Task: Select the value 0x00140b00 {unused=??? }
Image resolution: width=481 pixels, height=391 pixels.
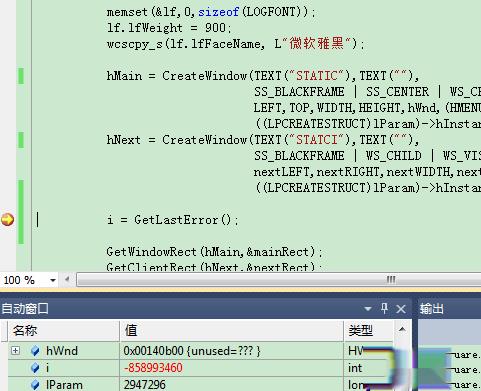Action: pyautogui.click(x=192, y=351)
